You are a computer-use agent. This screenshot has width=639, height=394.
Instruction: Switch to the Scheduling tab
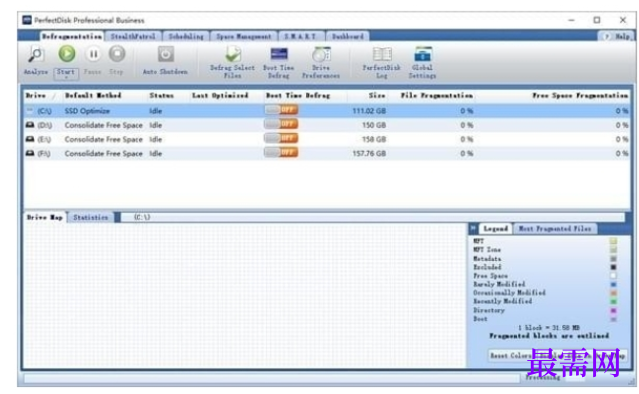(x=186, y=37)
